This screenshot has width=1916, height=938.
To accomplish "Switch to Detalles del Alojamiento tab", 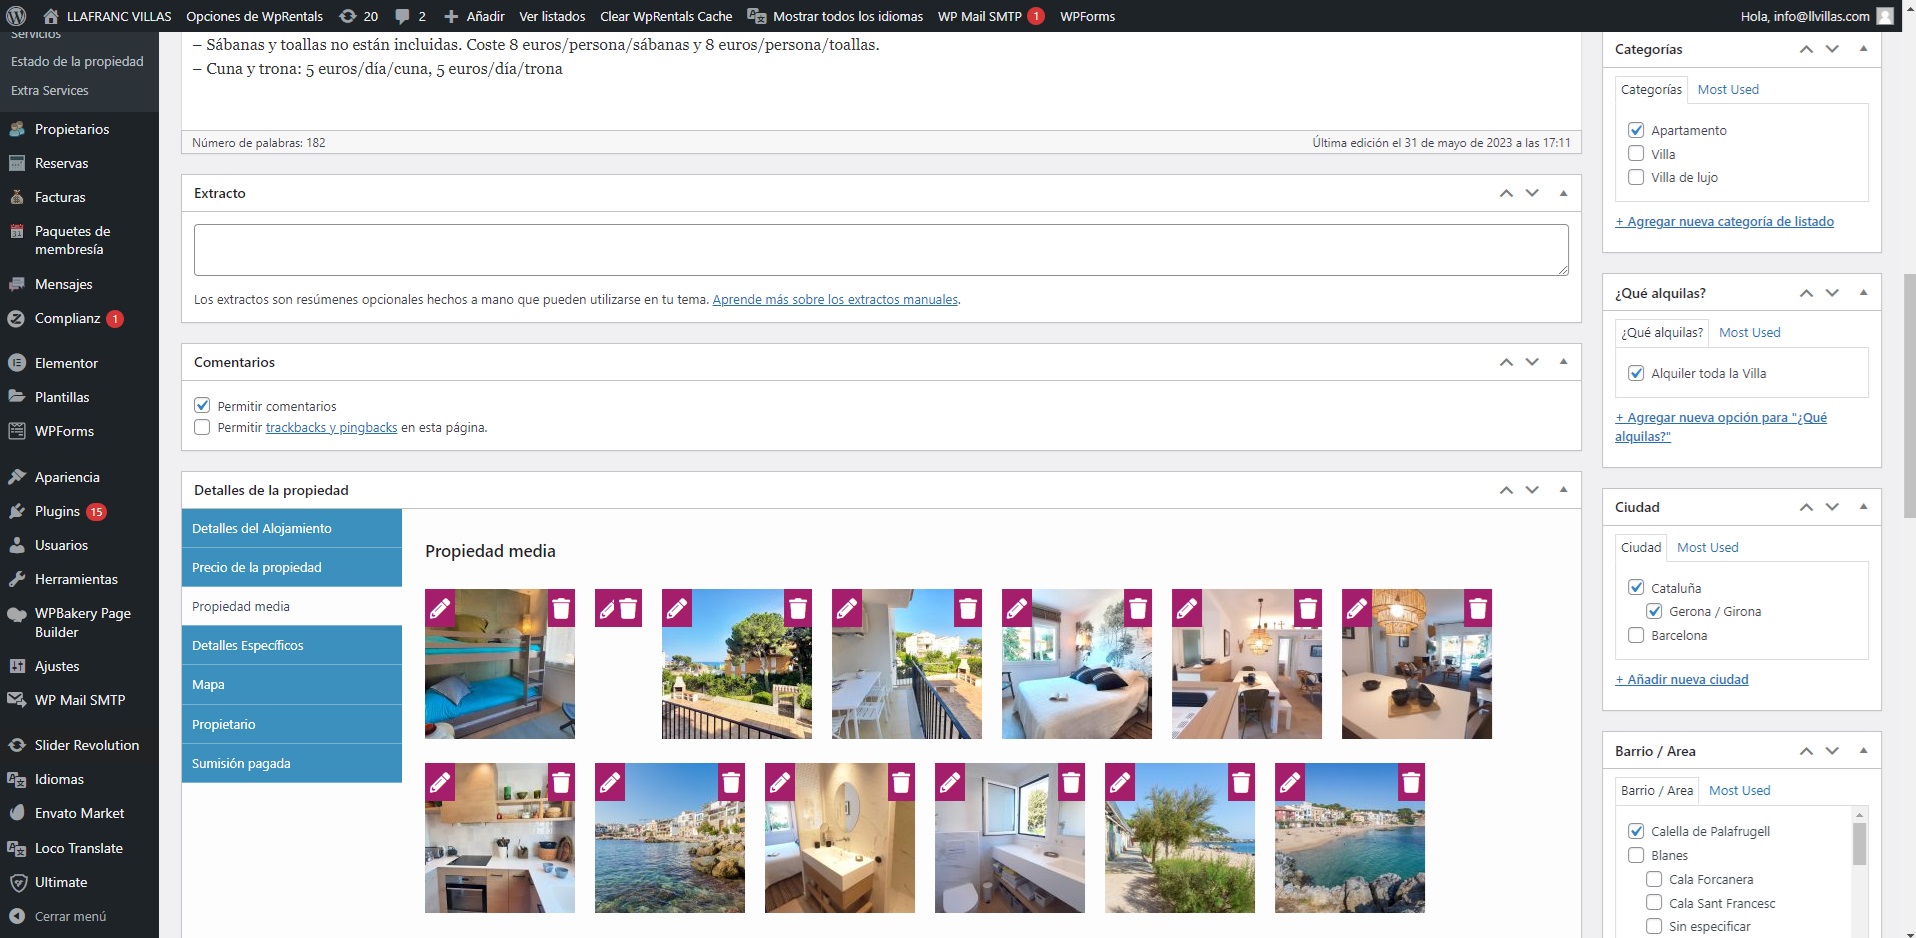I will (292, 528).
